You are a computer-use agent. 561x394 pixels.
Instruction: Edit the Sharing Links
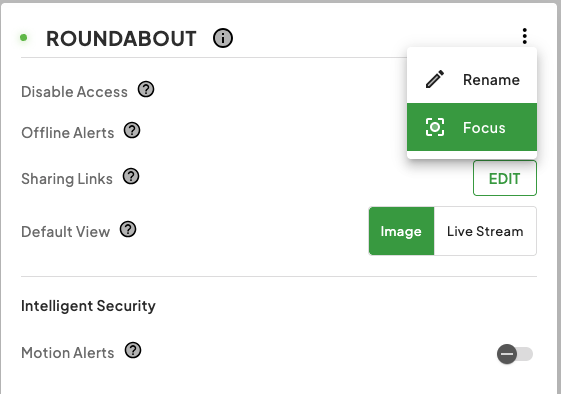point(505,178)
